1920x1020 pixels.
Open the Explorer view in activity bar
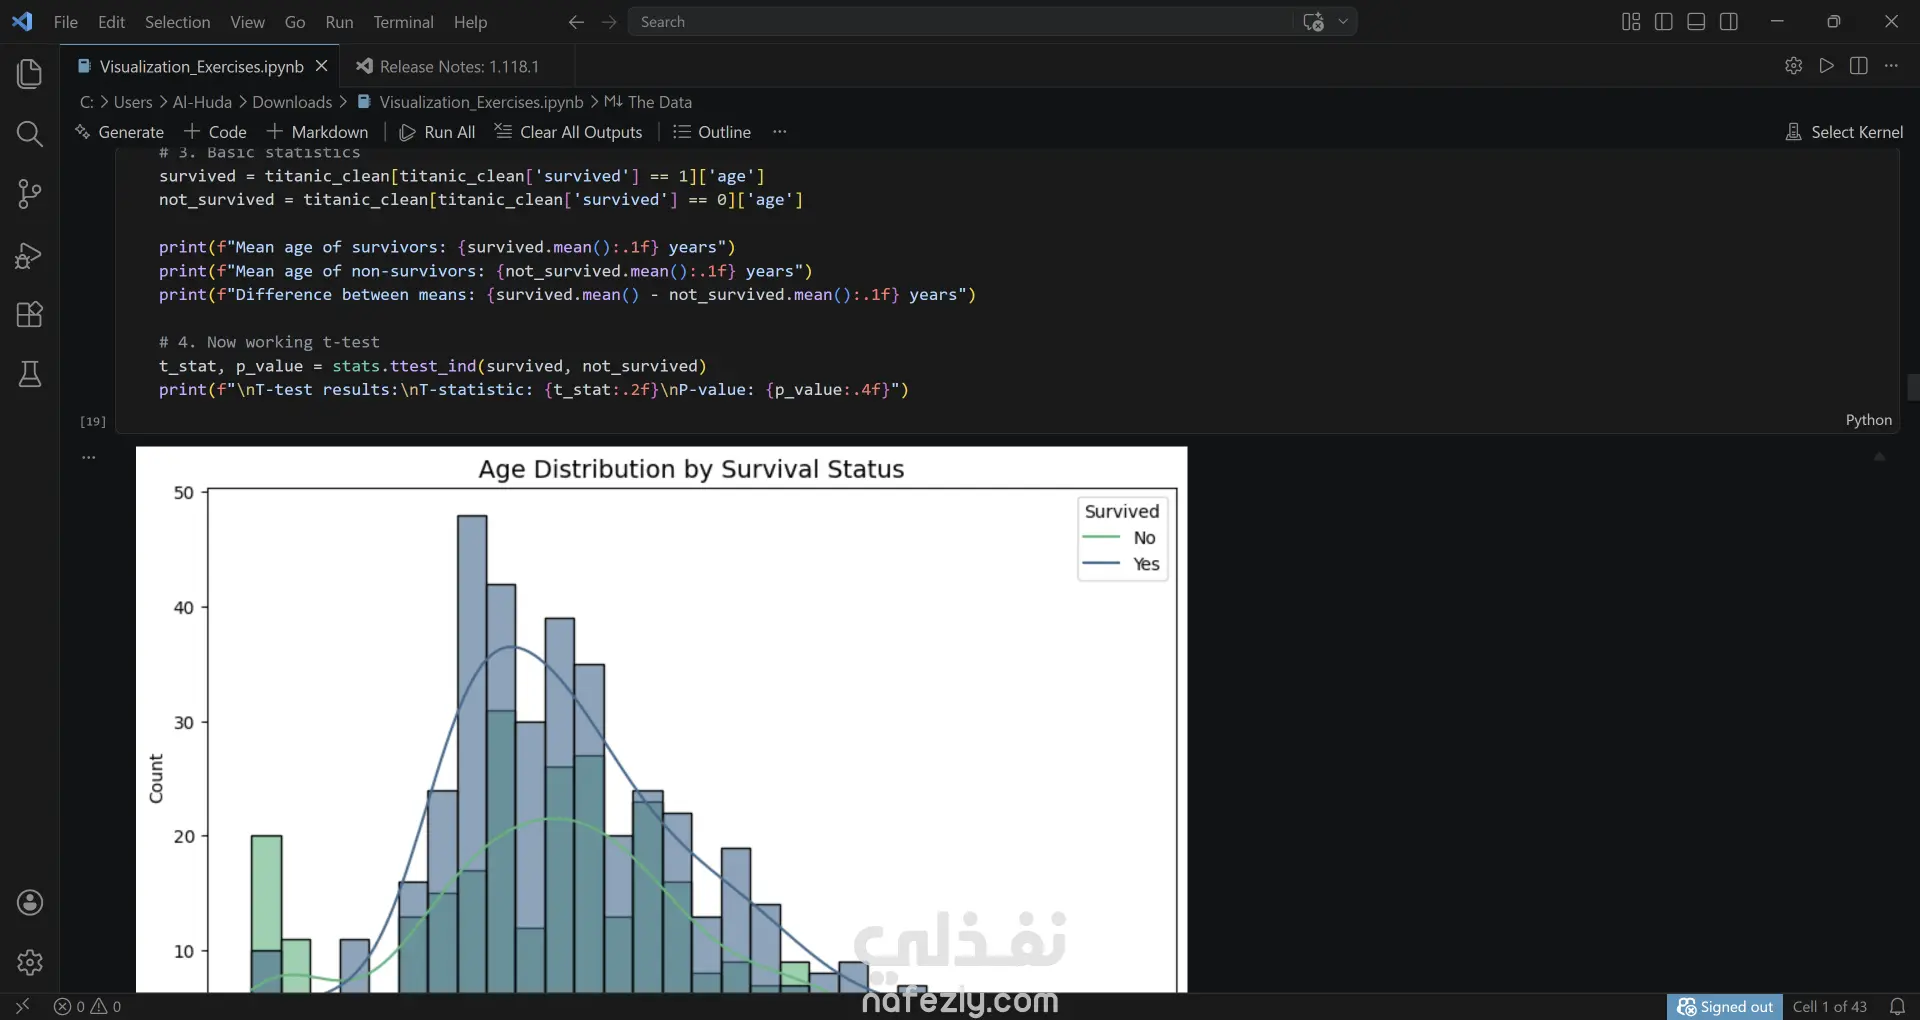tap(30, 74)
